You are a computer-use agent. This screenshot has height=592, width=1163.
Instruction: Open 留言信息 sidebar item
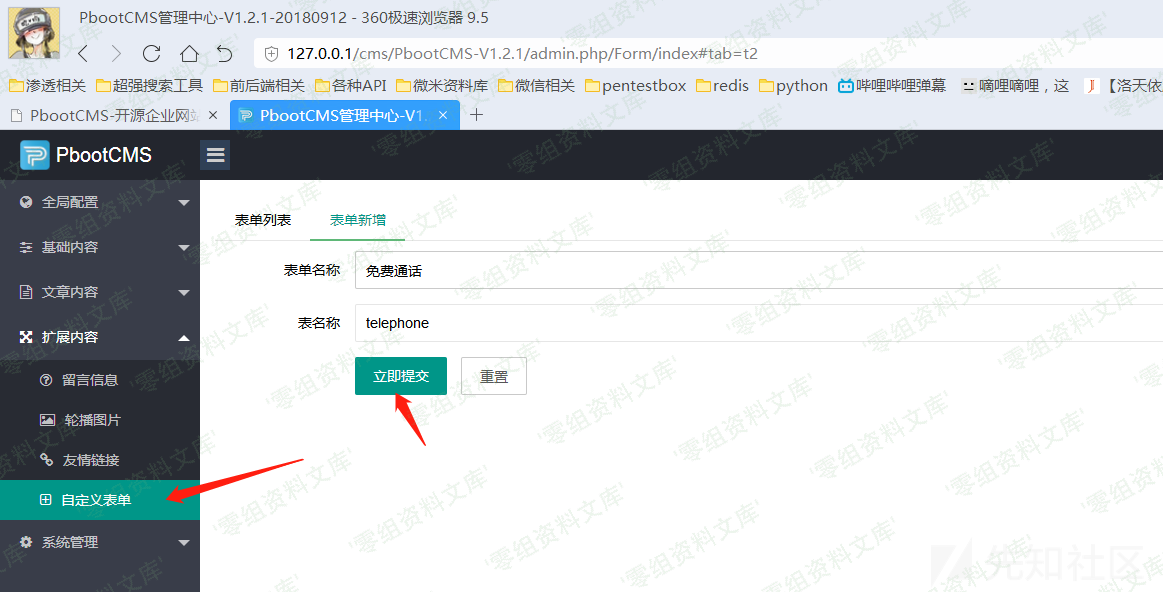click(x=90, y=380)
